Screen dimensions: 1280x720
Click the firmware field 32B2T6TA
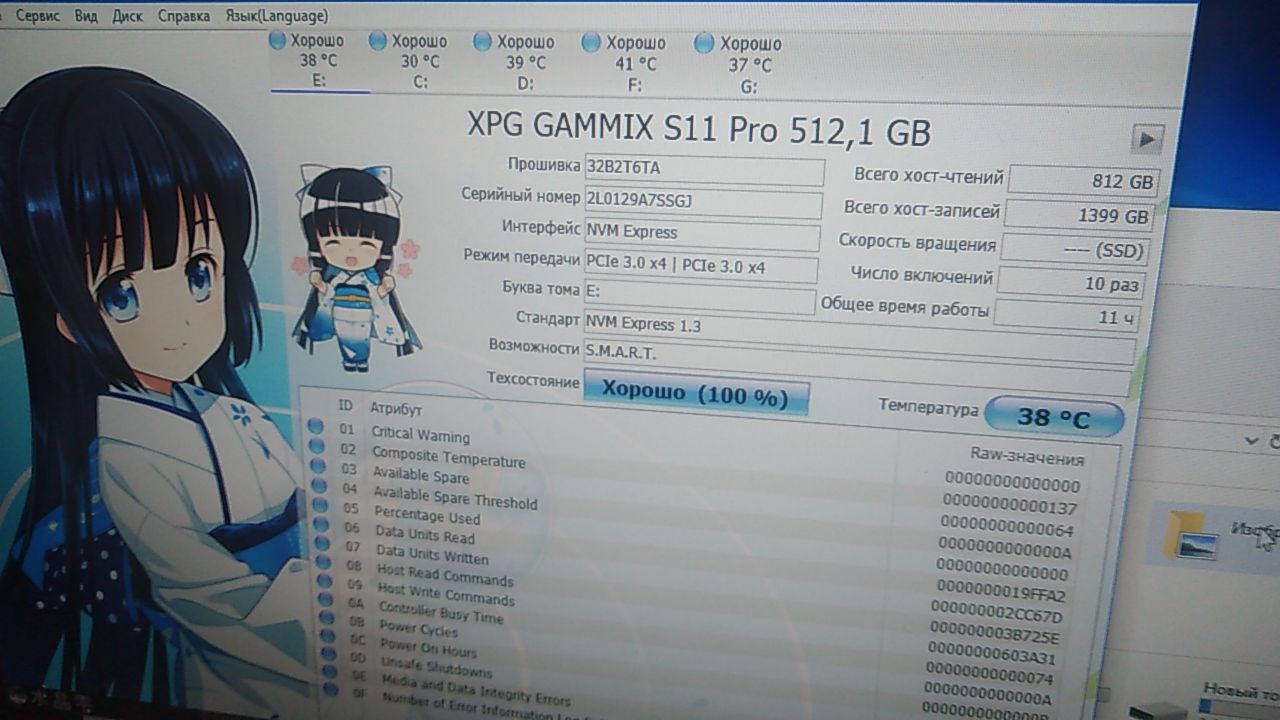703,169
